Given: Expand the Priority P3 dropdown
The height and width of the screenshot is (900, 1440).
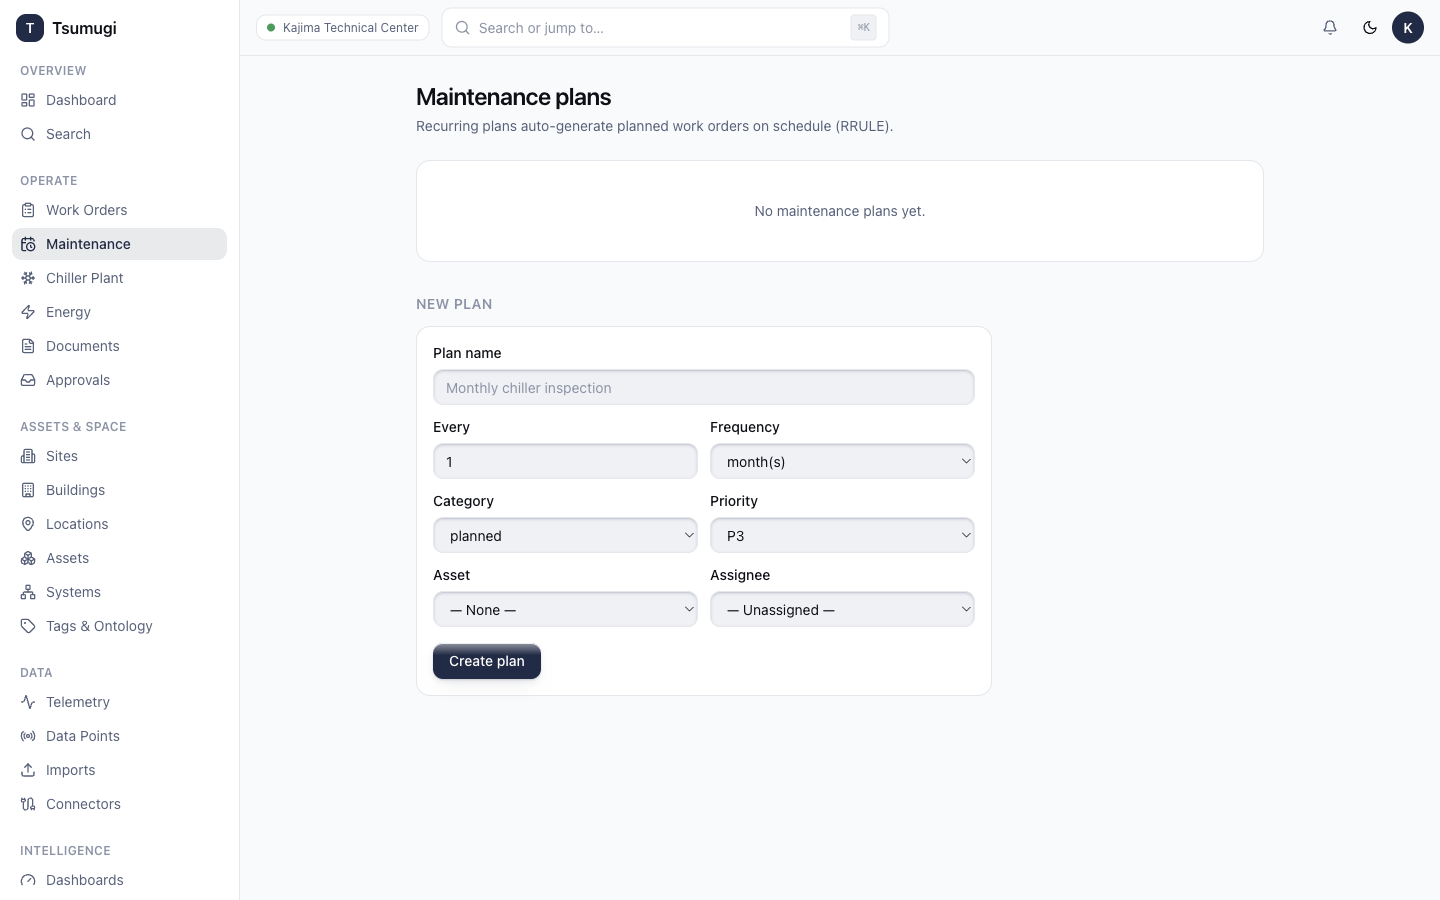Looking at the screenshot, I should point(842,535).
